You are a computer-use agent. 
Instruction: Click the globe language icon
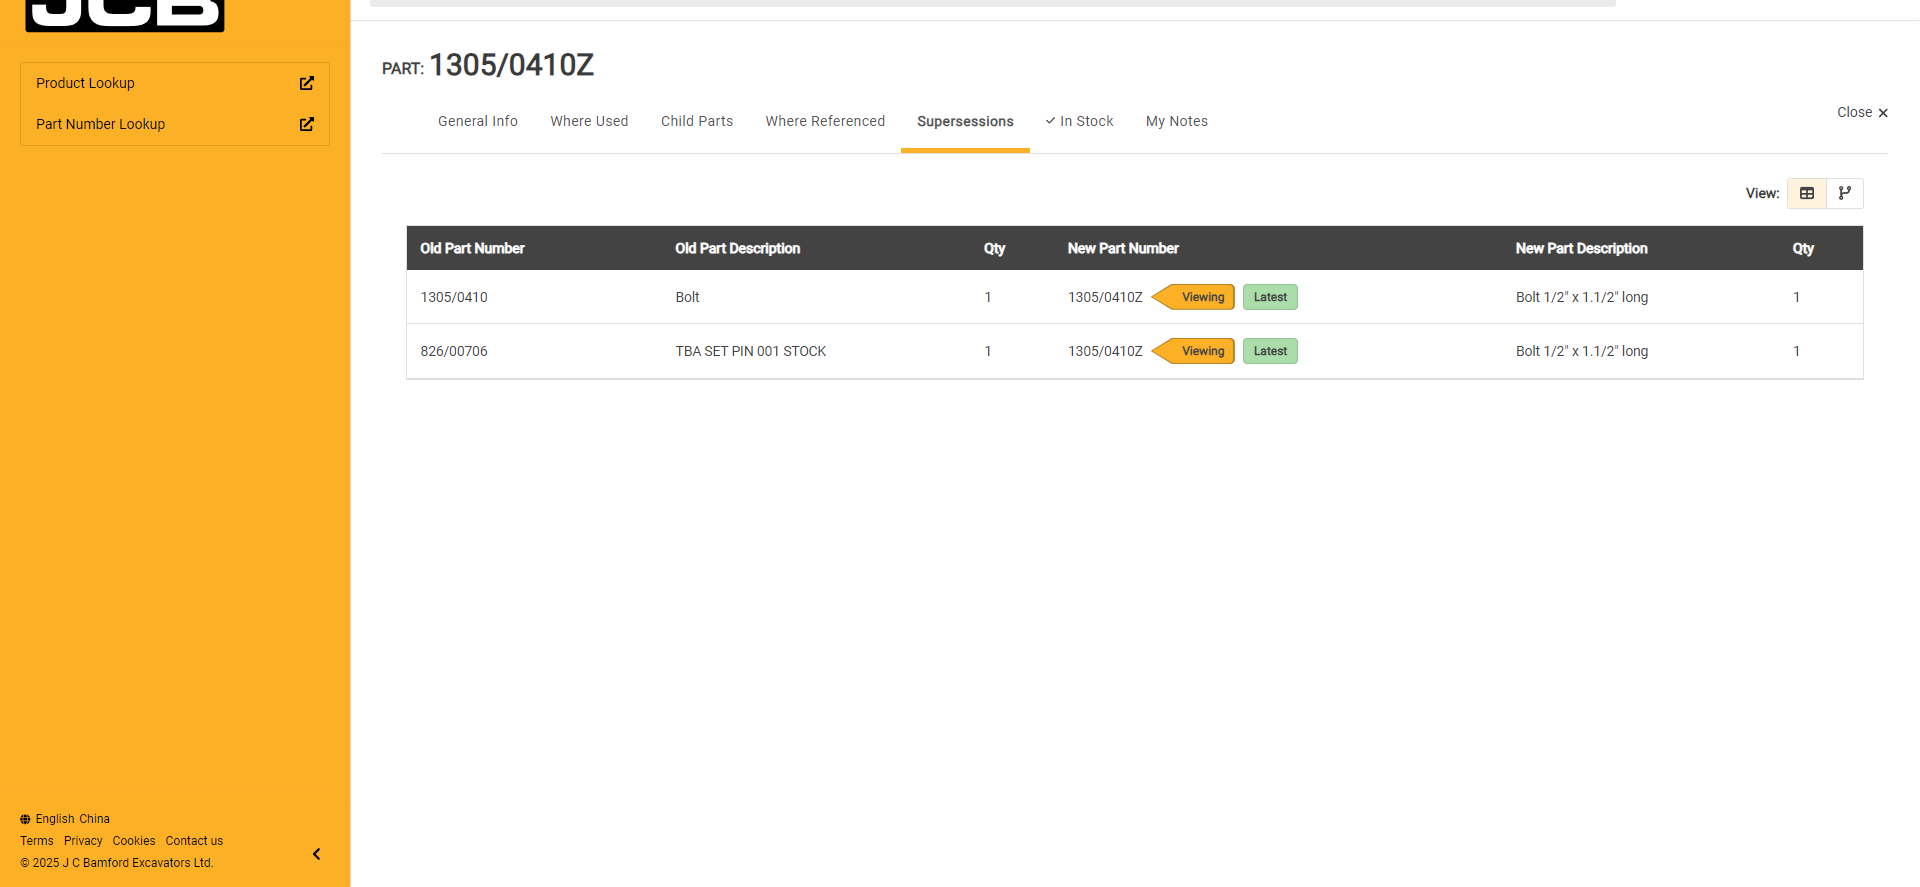pyautogui.click(x=25, y=819)
